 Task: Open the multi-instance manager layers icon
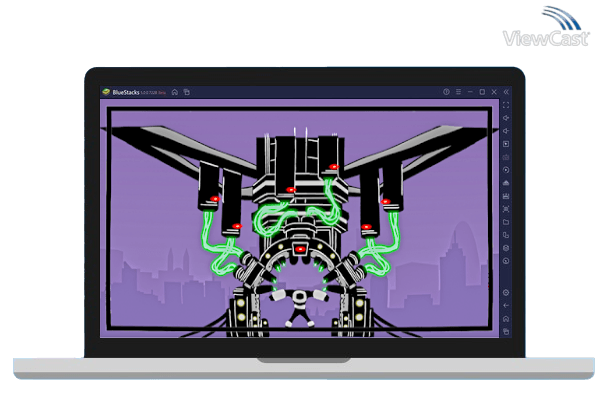pyautogui.click(x=506, y=248)
